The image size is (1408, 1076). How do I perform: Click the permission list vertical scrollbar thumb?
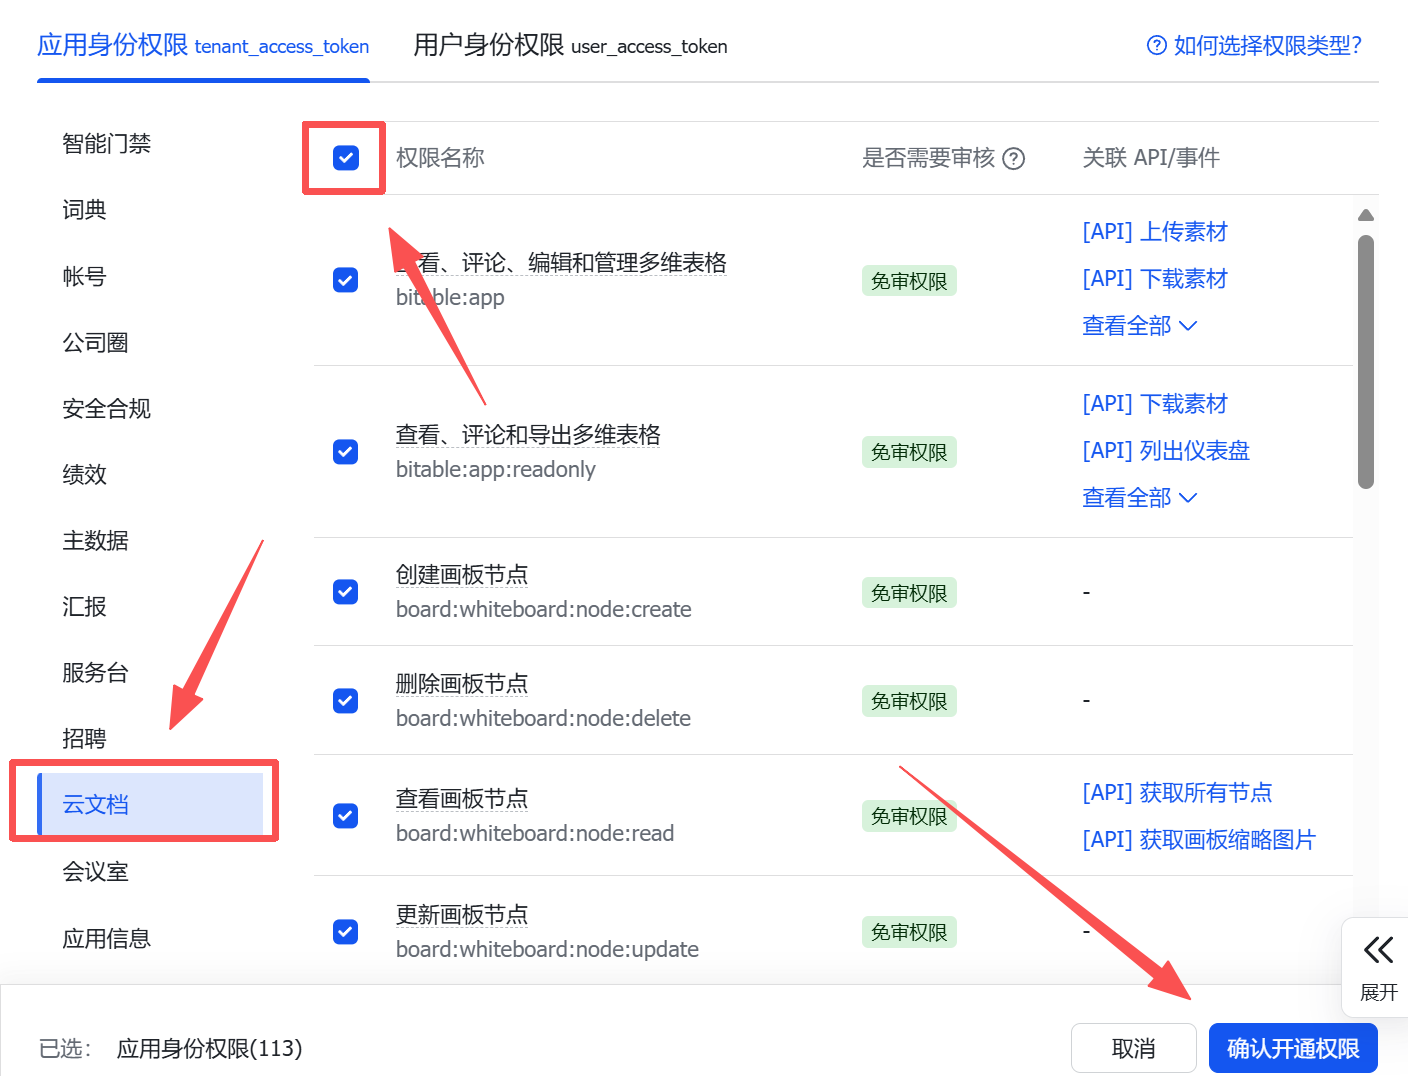coord(1366,362)
